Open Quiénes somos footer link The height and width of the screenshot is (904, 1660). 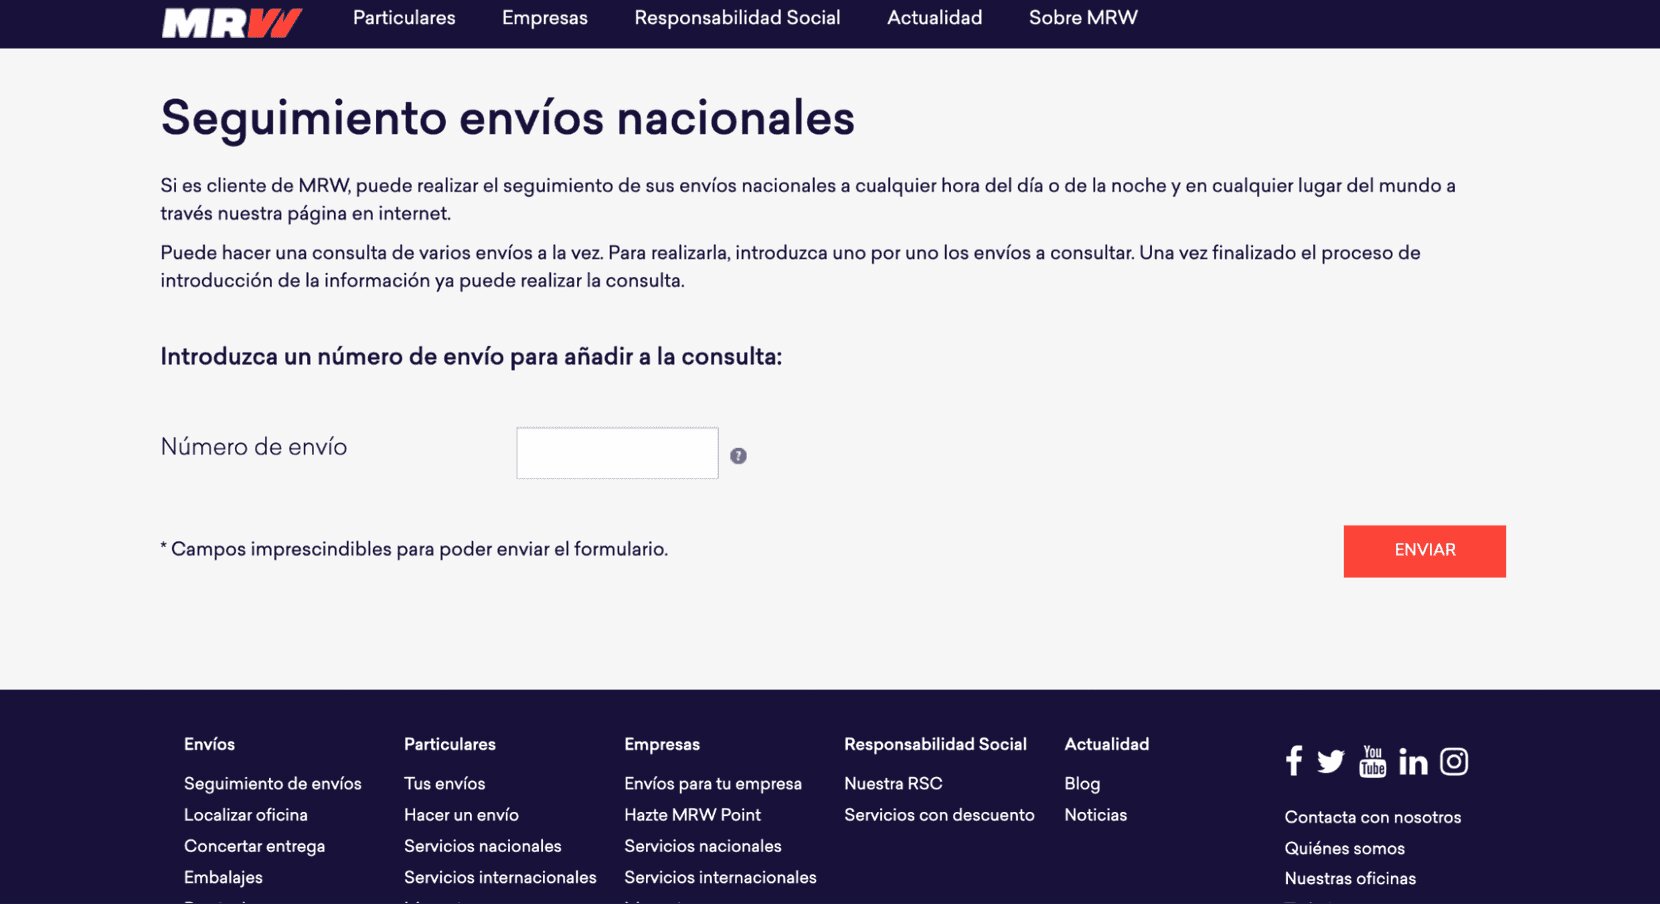1345,848
